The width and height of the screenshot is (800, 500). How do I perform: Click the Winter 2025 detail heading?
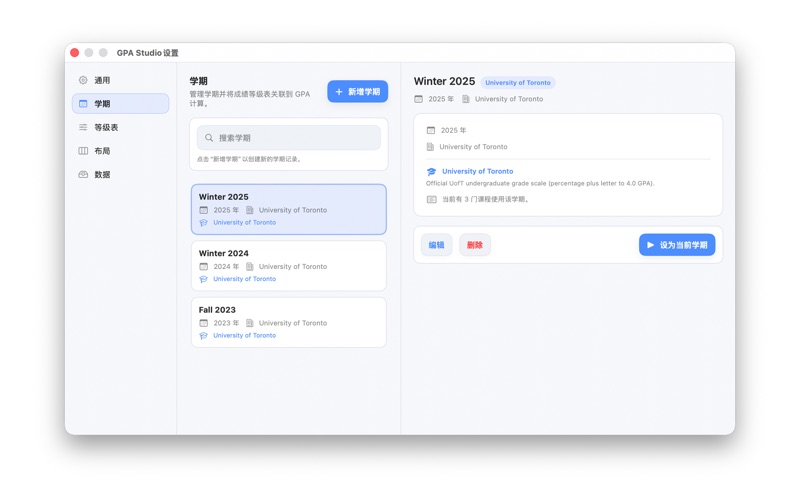pyautogui.click(x=444, y=82)
